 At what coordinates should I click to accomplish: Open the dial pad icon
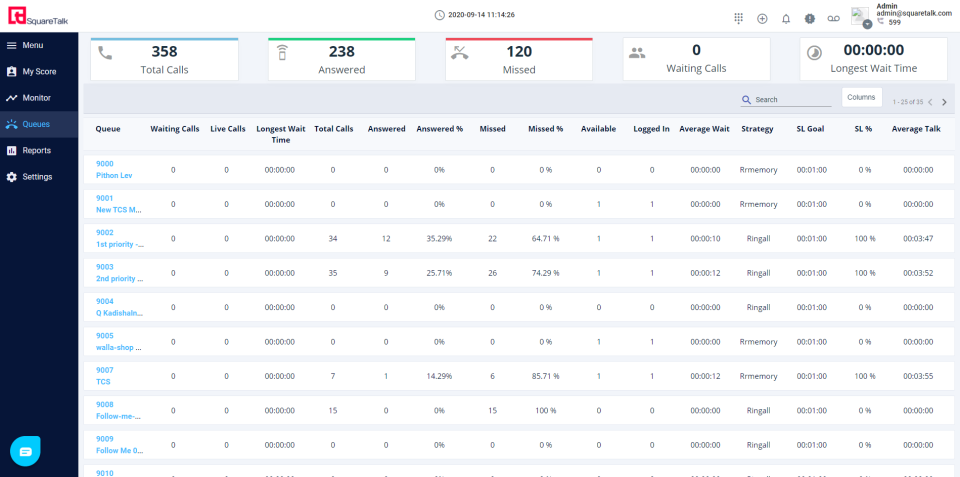(x=738, y=18)
